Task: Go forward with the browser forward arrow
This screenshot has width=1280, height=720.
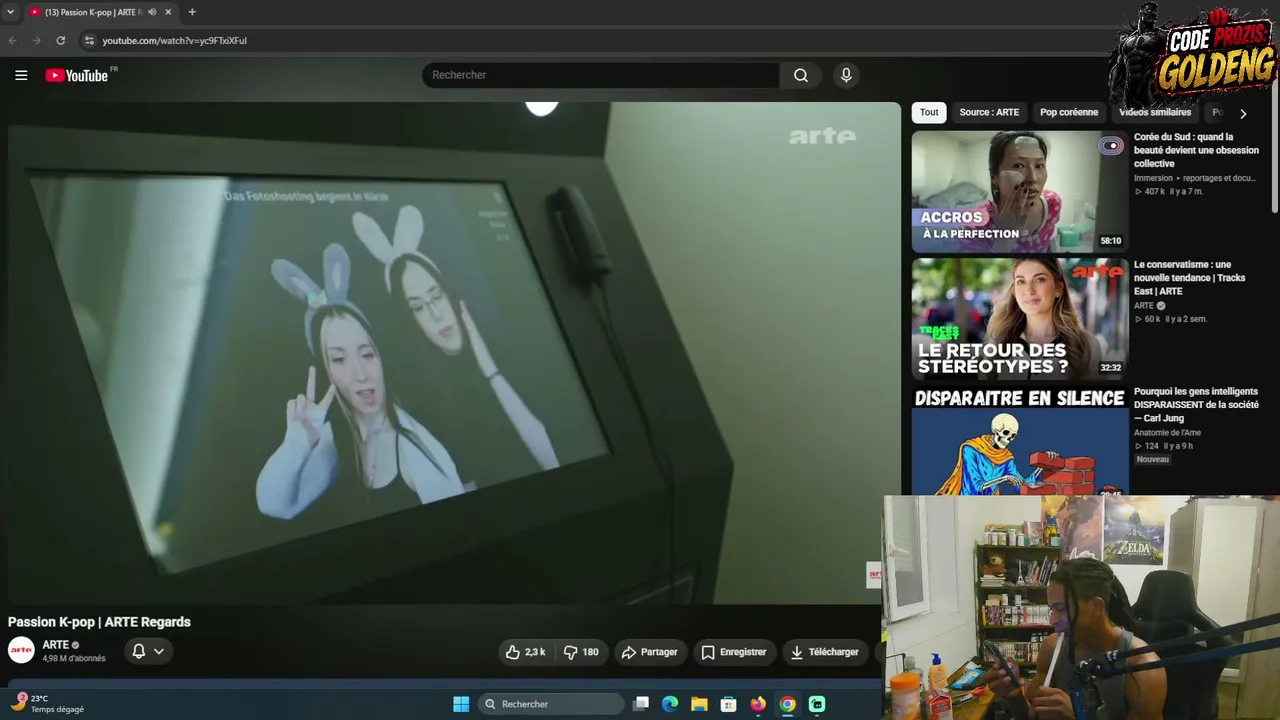Action: pyautogui.click(x=37, y=41)
